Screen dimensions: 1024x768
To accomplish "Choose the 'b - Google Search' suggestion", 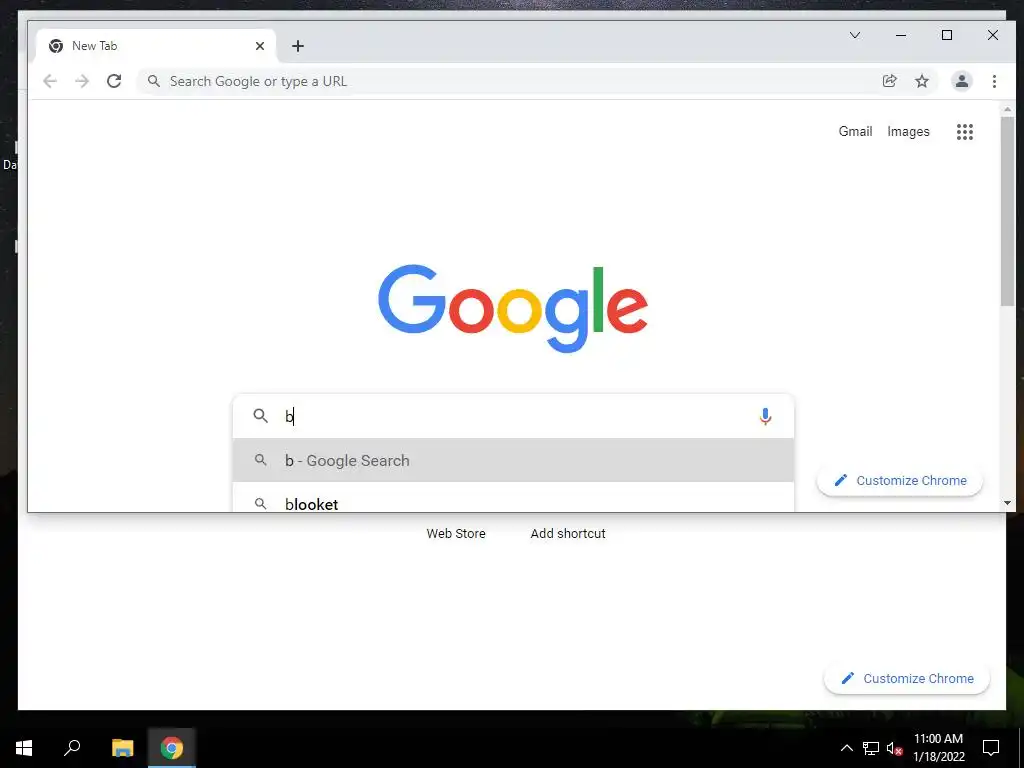I will [x=513, y=460].
